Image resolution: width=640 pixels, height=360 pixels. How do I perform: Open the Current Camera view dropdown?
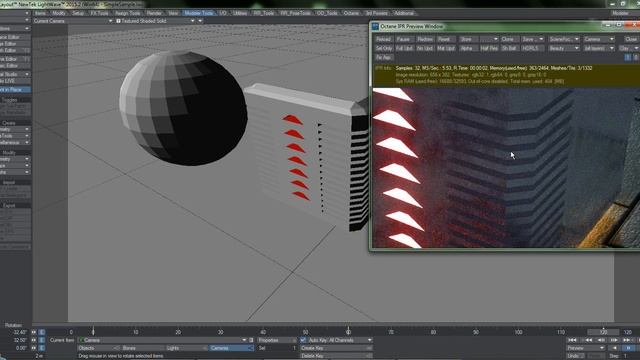[x=73, y=21]
